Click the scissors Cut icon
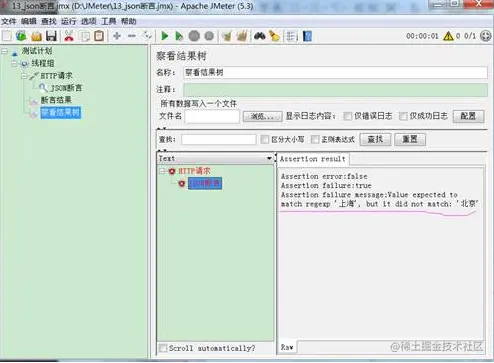 (69, 36)
